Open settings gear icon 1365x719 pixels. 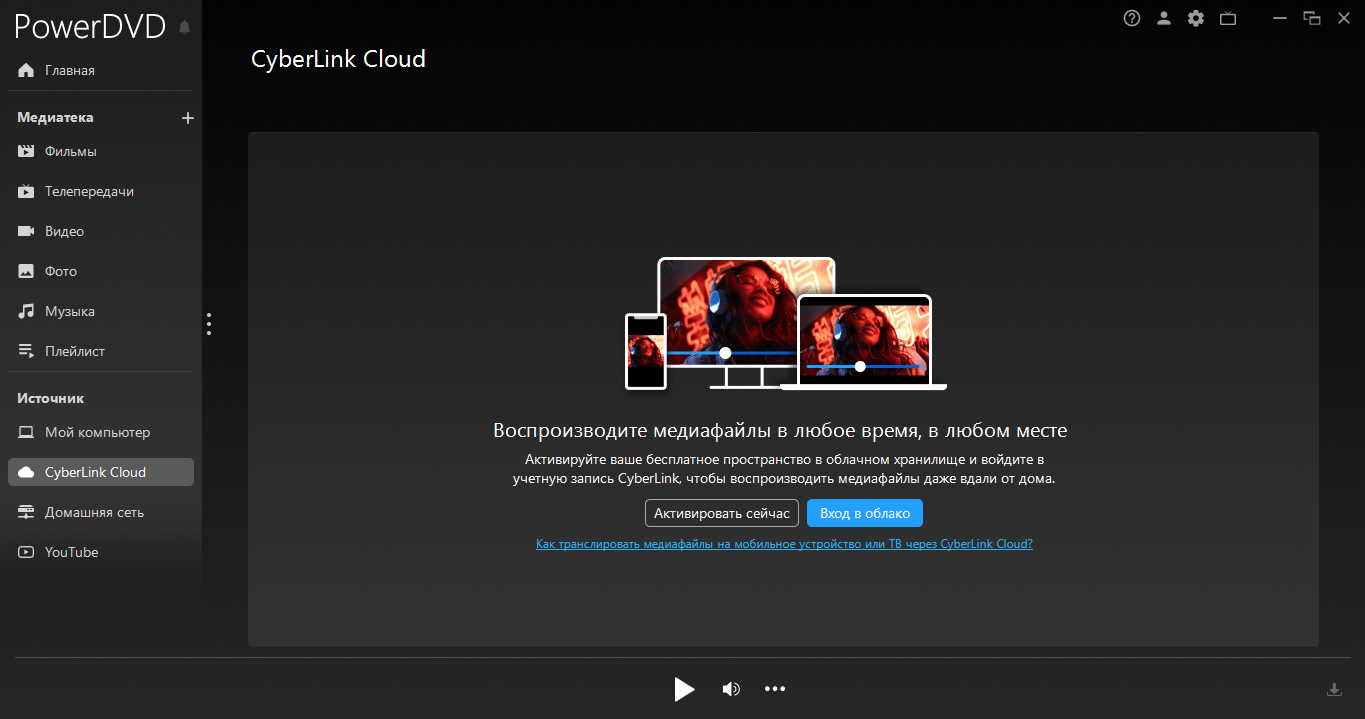click(1196, 18)
